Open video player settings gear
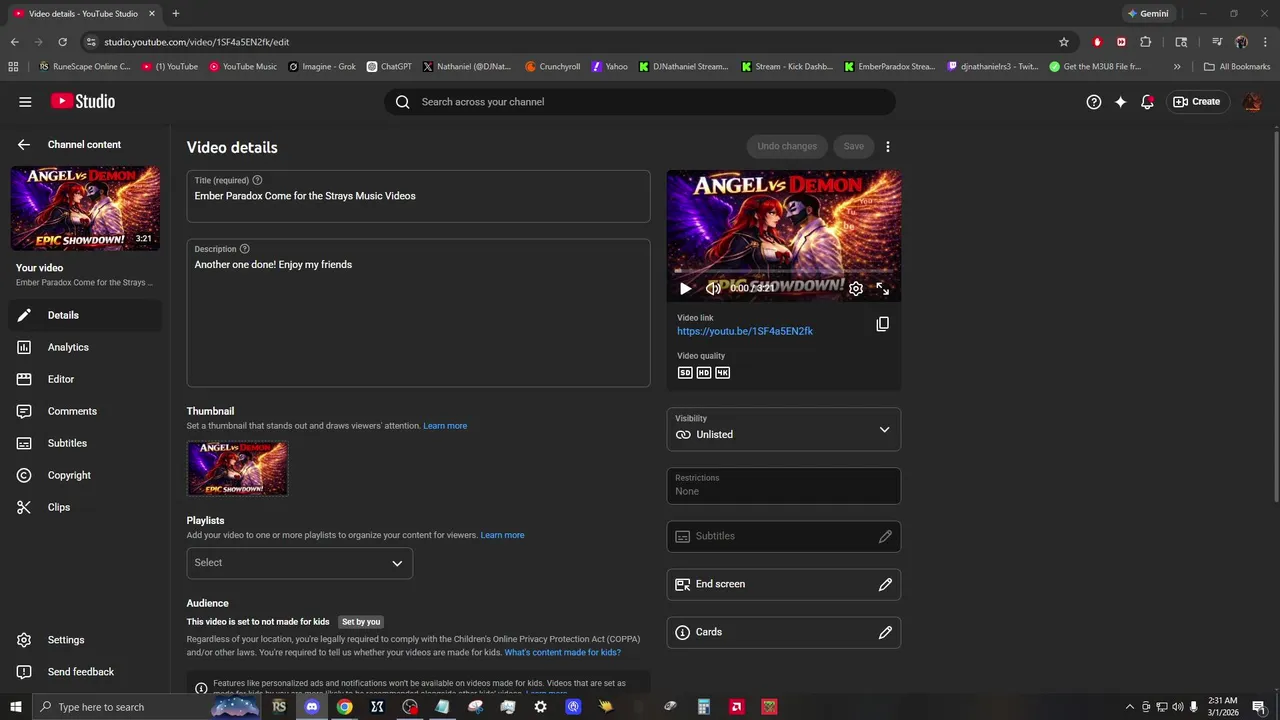This screenshot has height=720, width=1280. 856,289
